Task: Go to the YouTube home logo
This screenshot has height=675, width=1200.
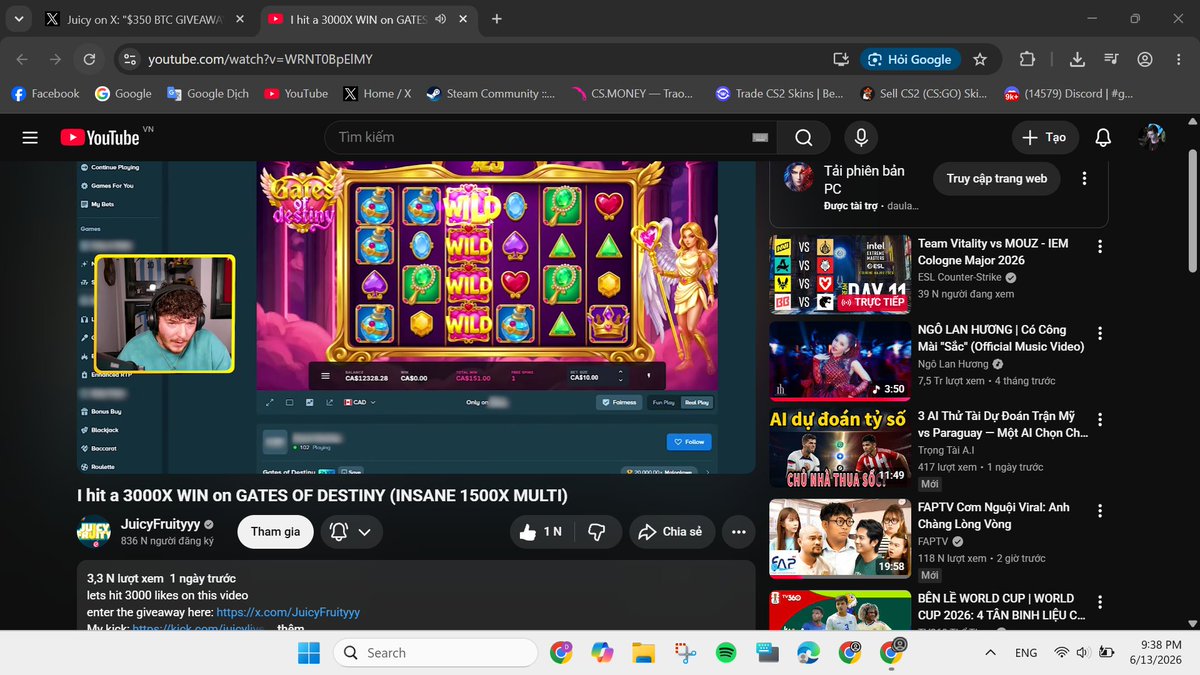Action: click(100, 138)
